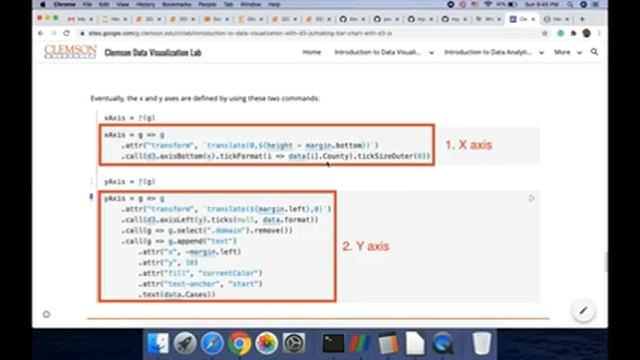Open Photos from the dock
This screenshot has width=640, height=360.
click(x=266, y=343)
